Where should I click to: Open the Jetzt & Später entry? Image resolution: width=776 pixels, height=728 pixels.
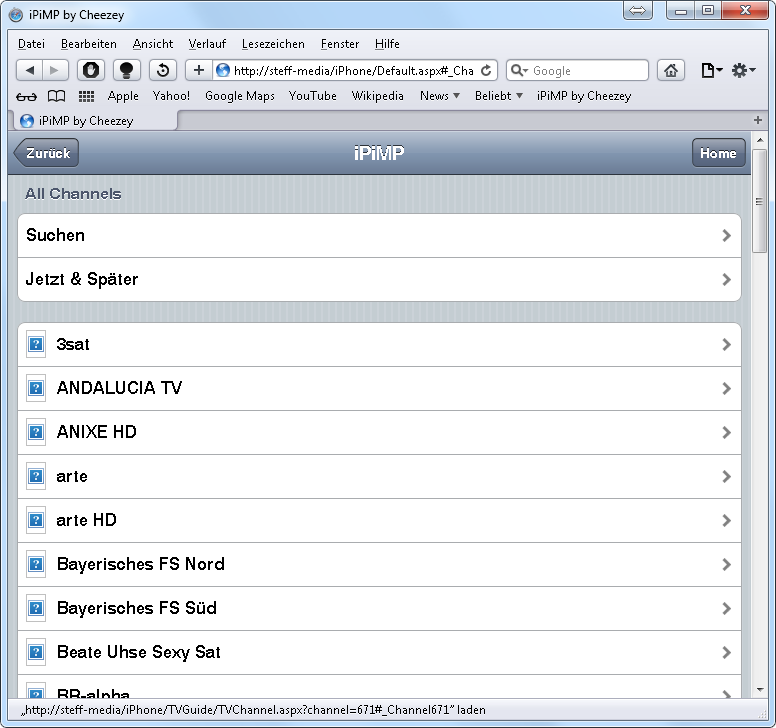pos(379,280)
